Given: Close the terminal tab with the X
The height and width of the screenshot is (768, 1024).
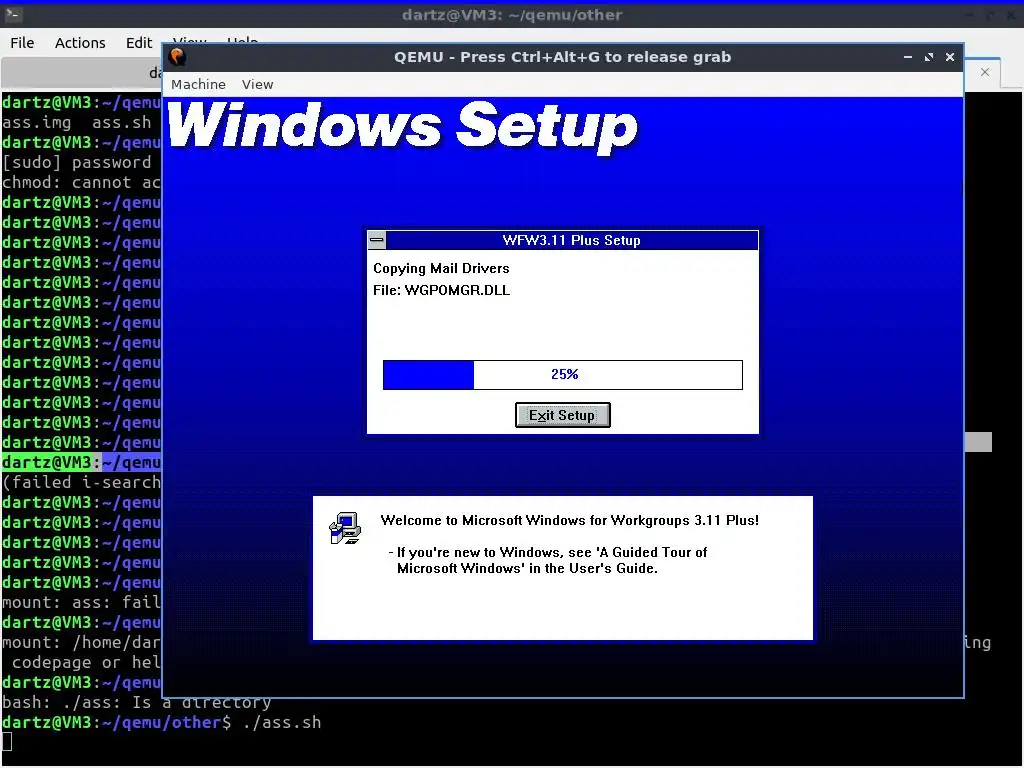Looking at the screenshot, I should coord(985,72).
